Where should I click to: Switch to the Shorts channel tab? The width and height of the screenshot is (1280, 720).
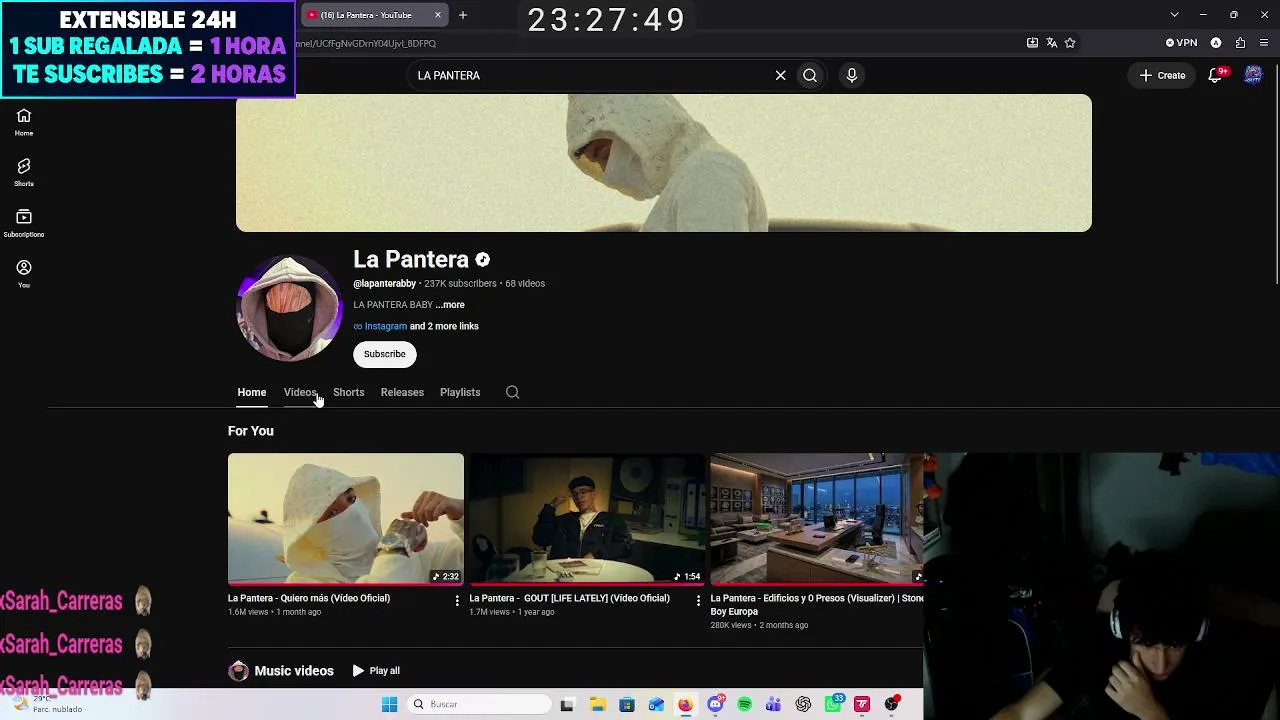point(349,392)
